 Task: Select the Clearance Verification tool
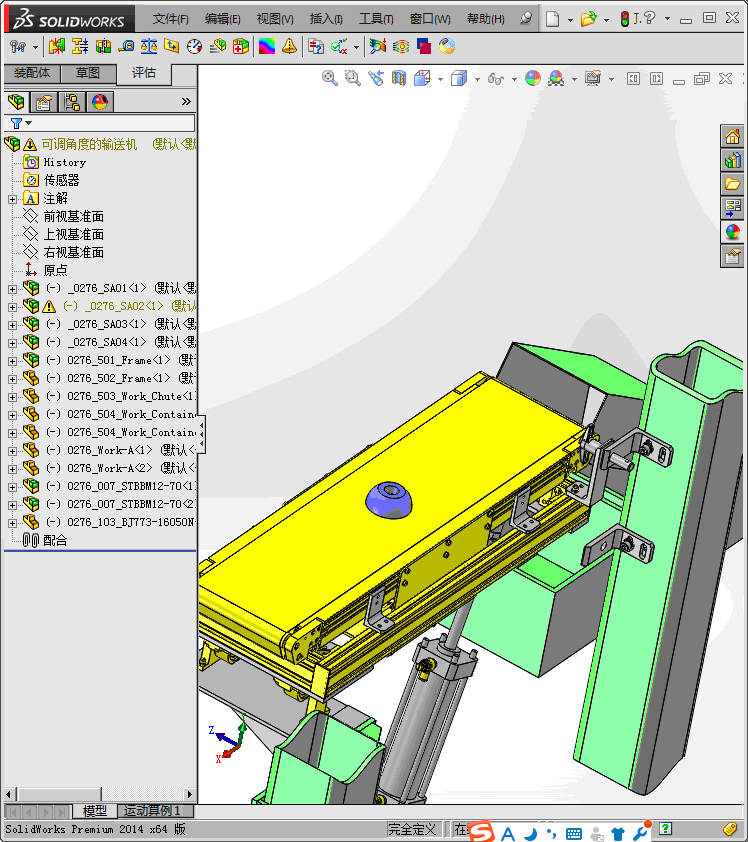(80, 47)
